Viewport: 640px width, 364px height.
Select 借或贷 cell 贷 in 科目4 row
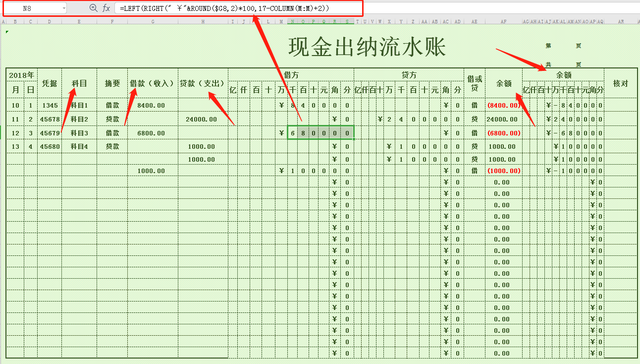474,146
